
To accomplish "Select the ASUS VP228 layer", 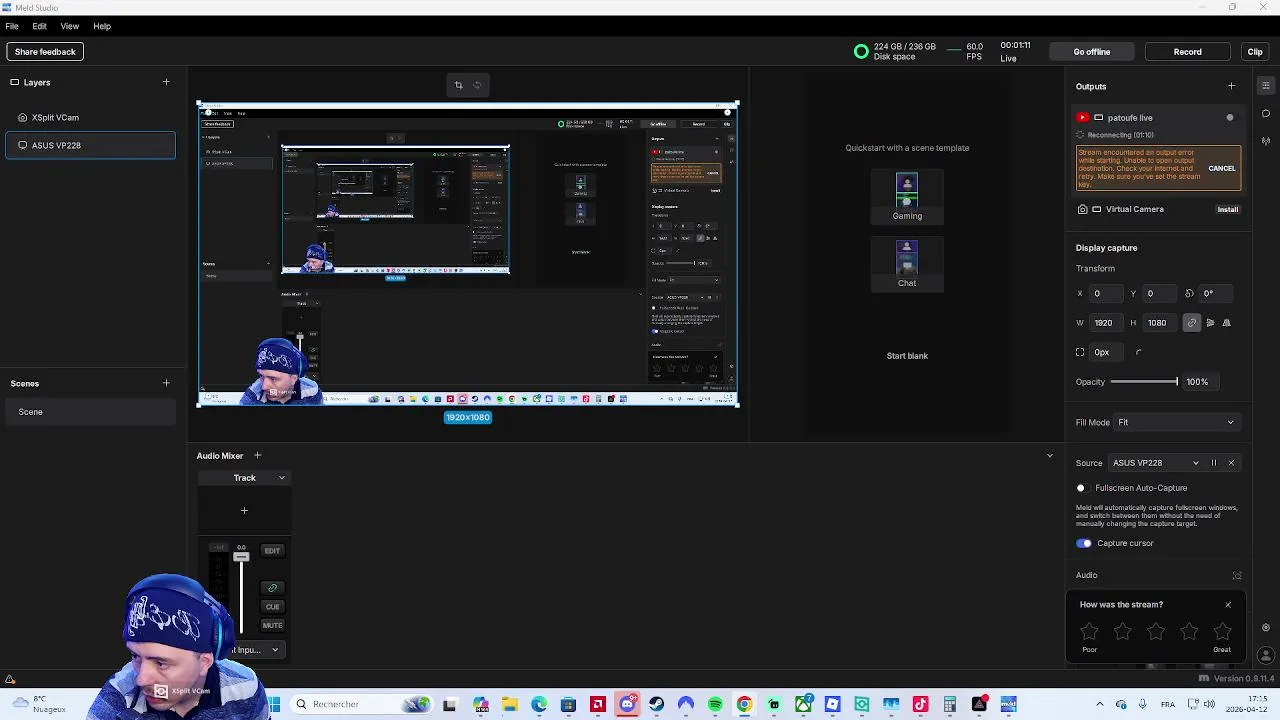I will point(91,145).
